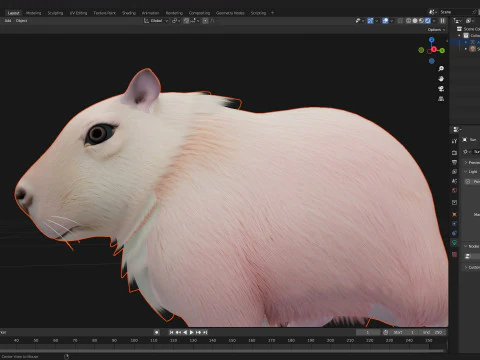Switch to rendered viewport shading
The width and height of the screenshot is (480, 360).
(428, 21)
